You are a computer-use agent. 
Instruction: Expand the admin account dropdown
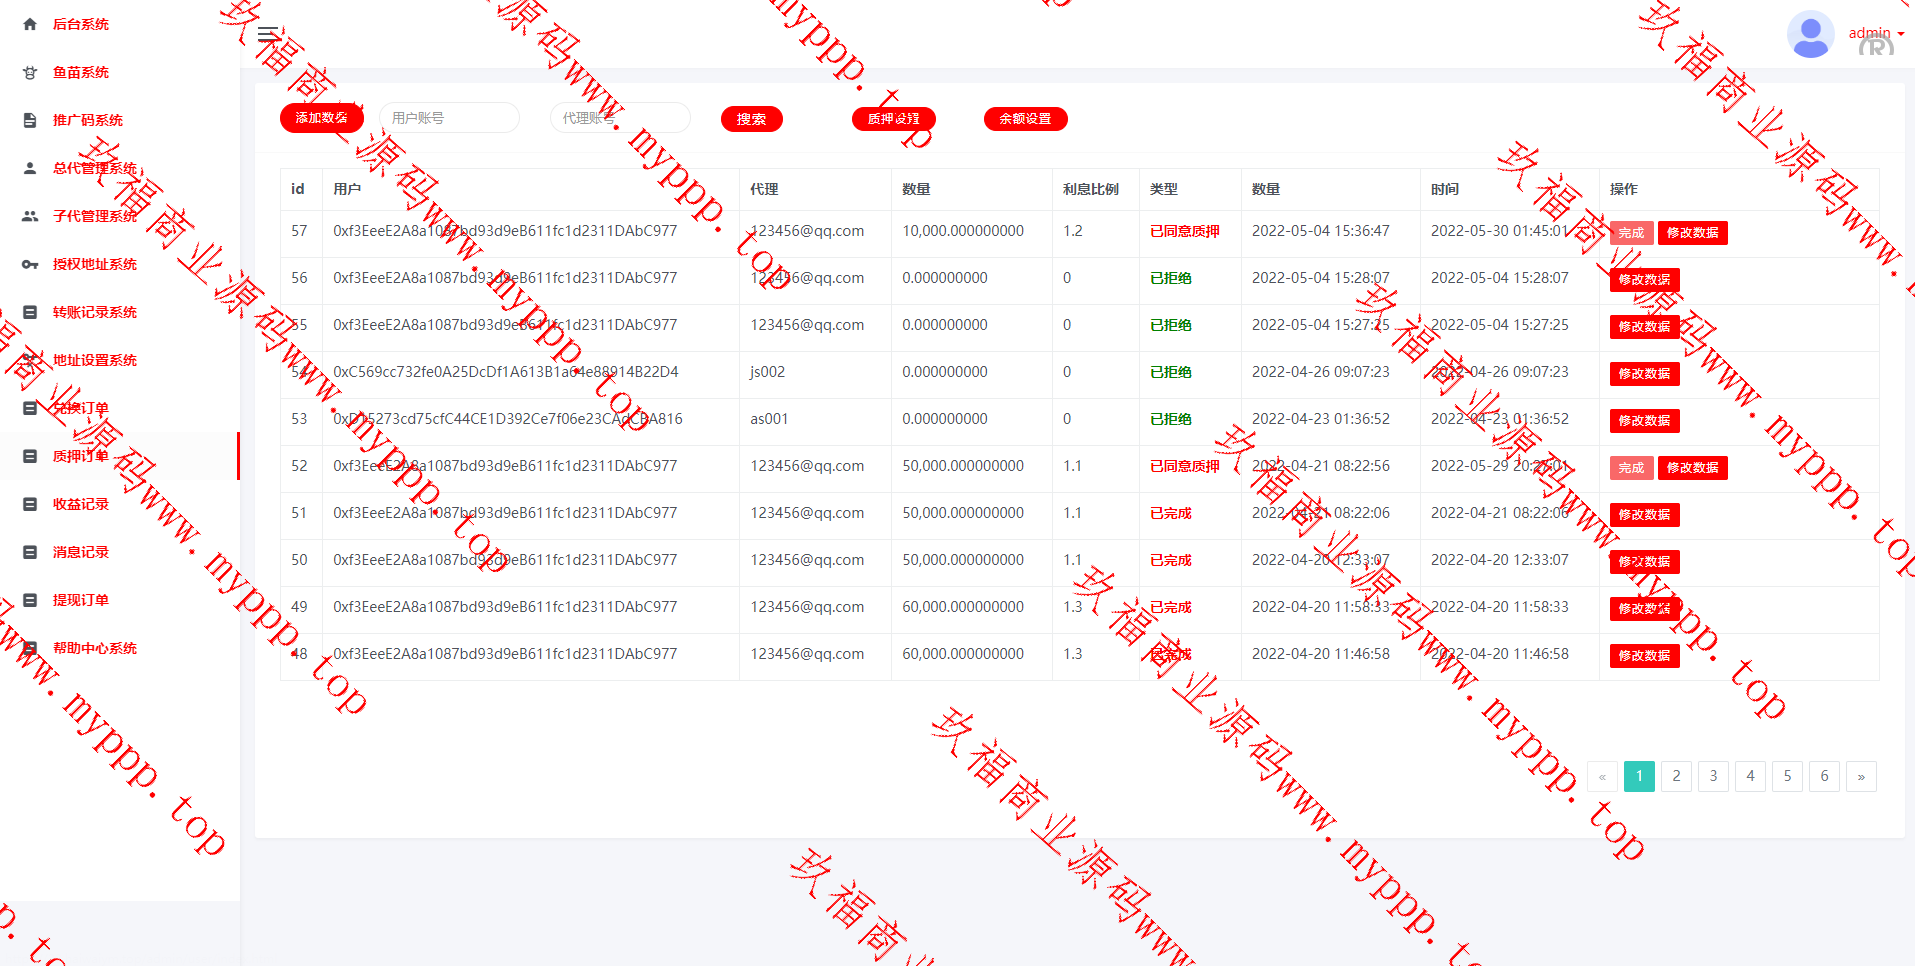pyautogui.click(x=1876, y=34)
